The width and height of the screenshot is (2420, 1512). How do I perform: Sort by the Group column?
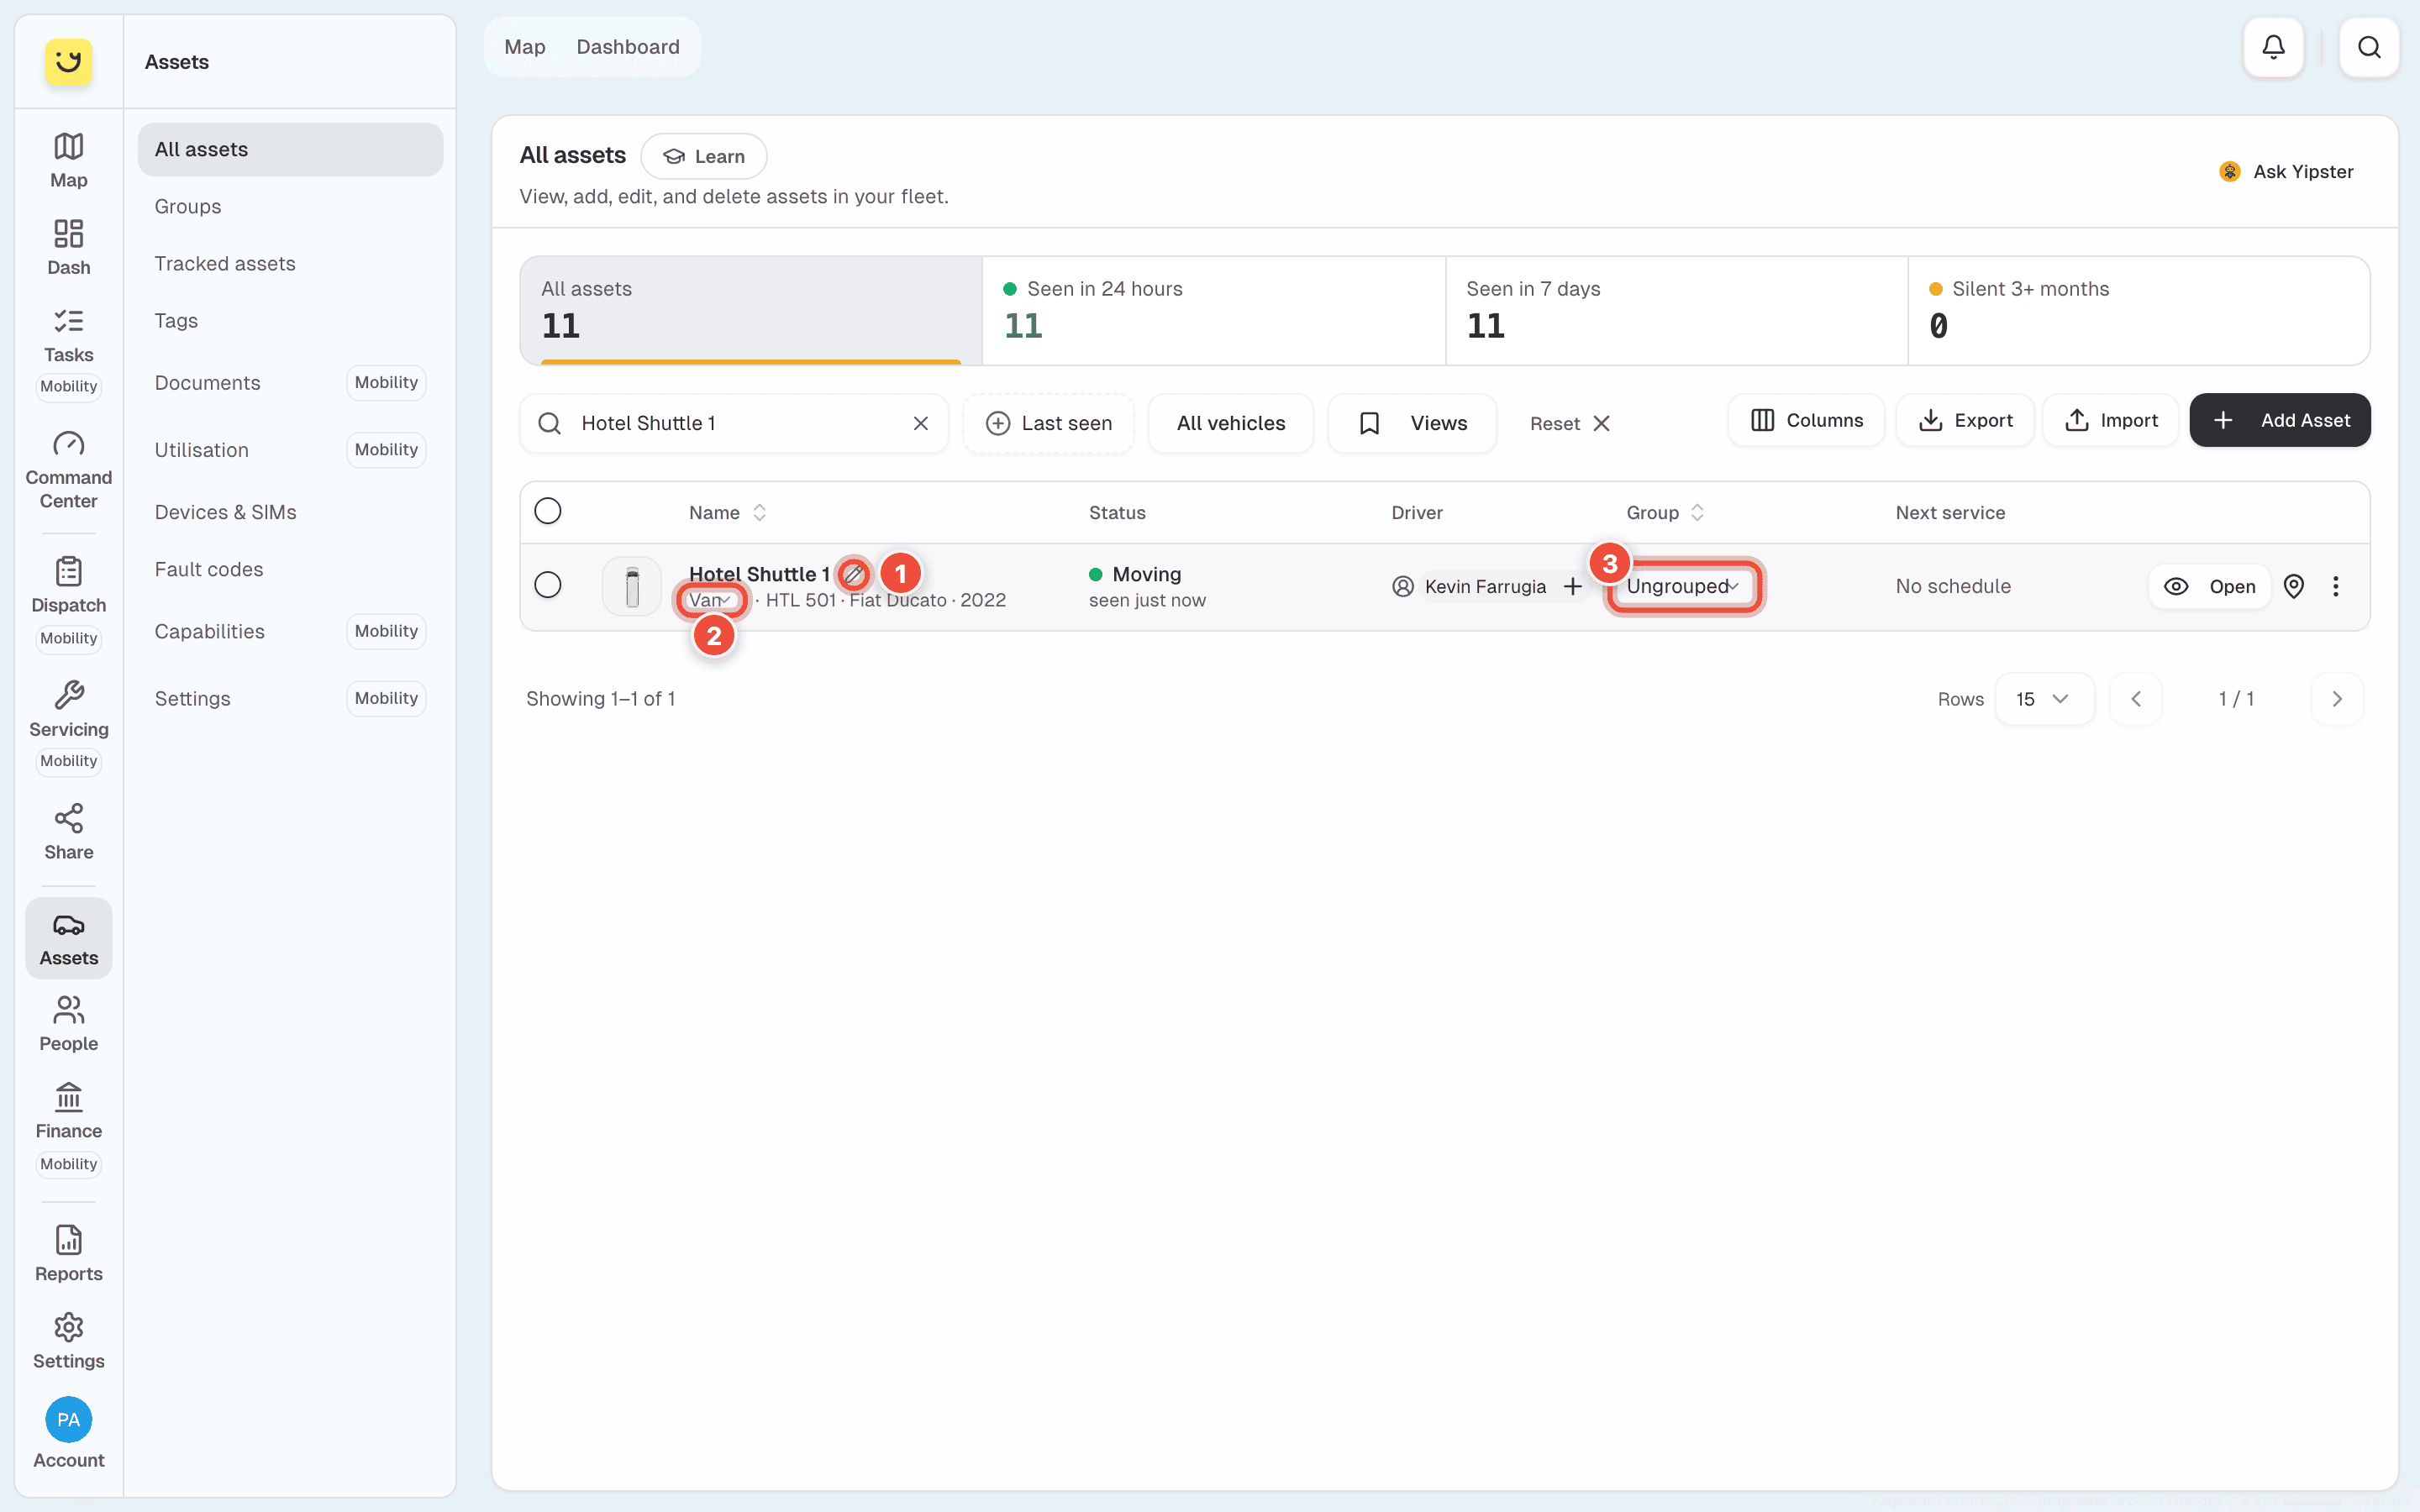point(1665,512)
